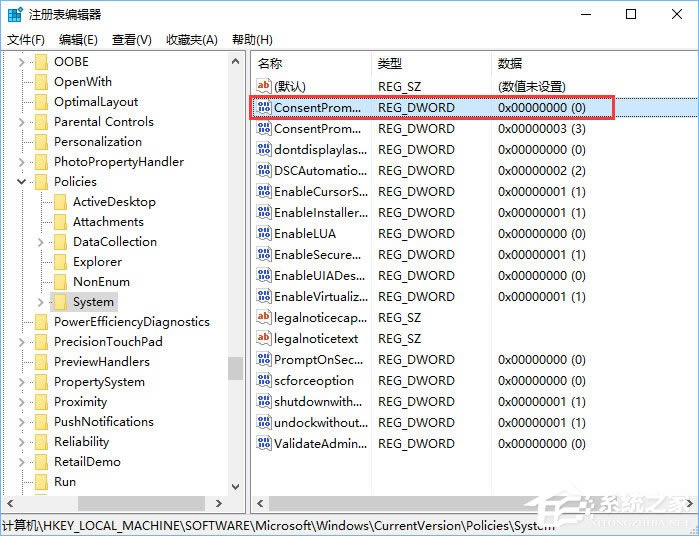The height and width of the screenshot is (536, 699).
Task: Open the 文件(F) menu
Action: 26,39
